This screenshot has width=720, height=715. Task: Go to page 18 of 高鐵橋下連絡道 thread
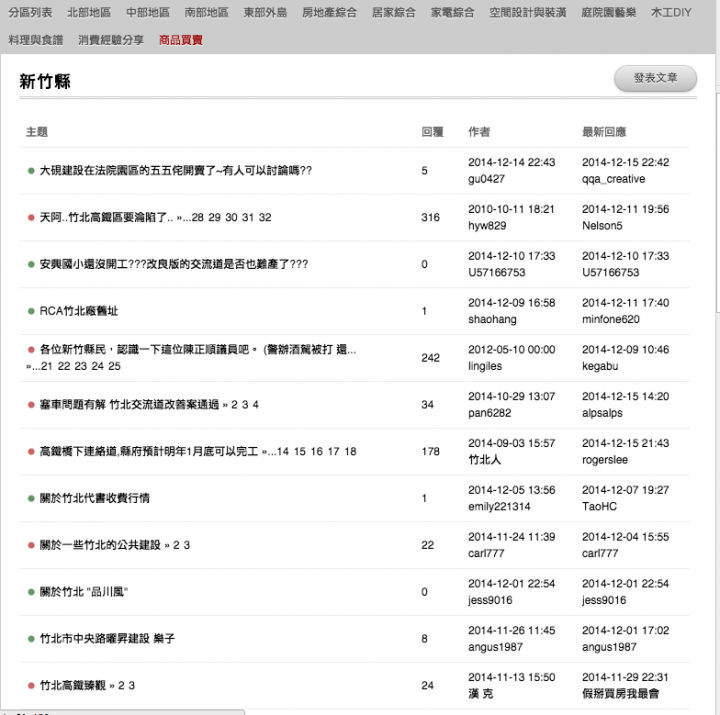350,451
